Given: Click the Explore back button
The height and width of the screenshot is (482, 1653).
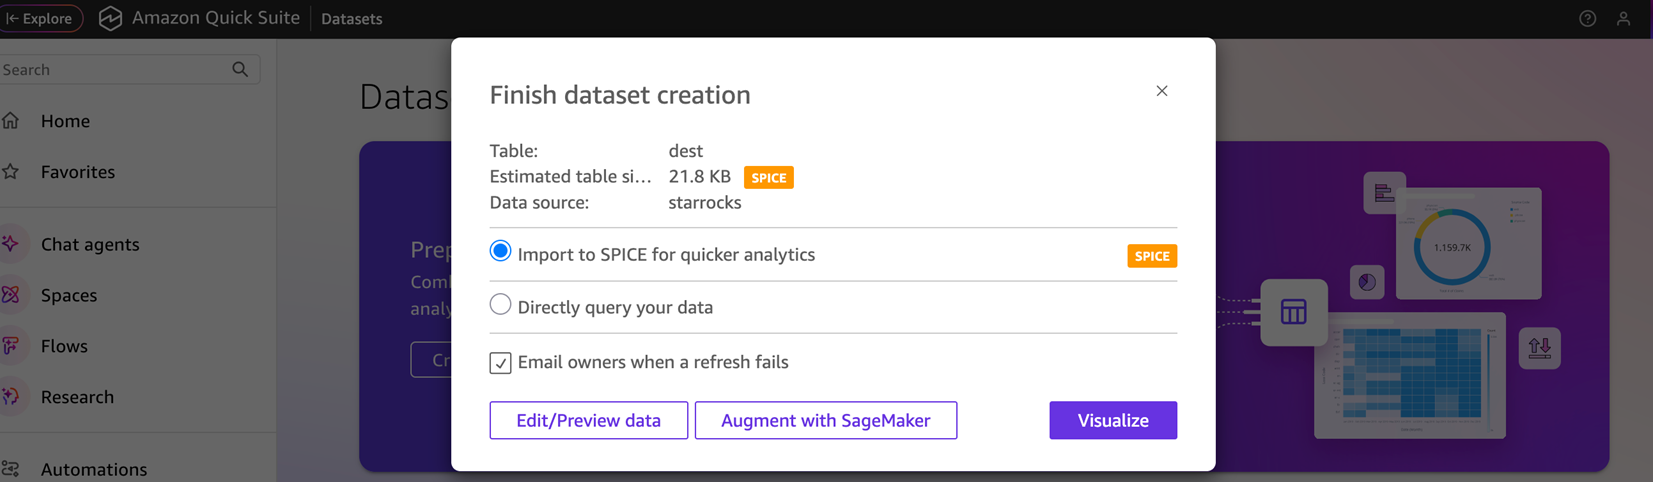Looking at the screenshot, I should pyautogui.click(x=40, y=18).
